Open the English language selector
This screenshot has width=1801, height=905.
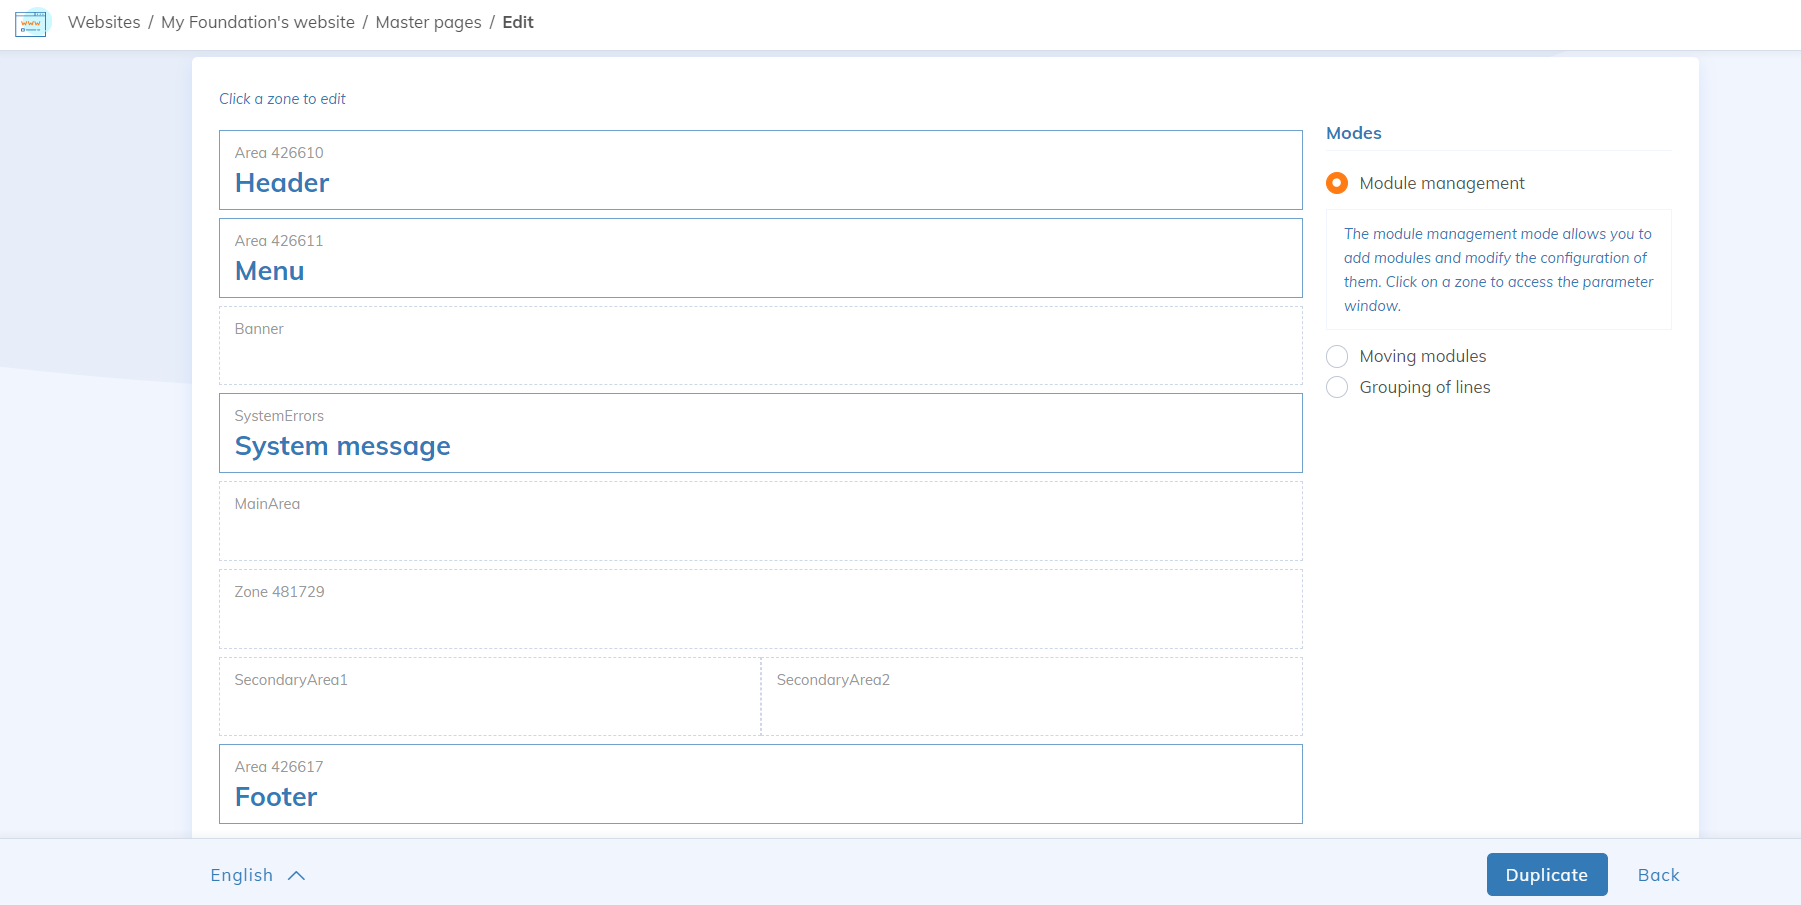[x=258, y=875]
